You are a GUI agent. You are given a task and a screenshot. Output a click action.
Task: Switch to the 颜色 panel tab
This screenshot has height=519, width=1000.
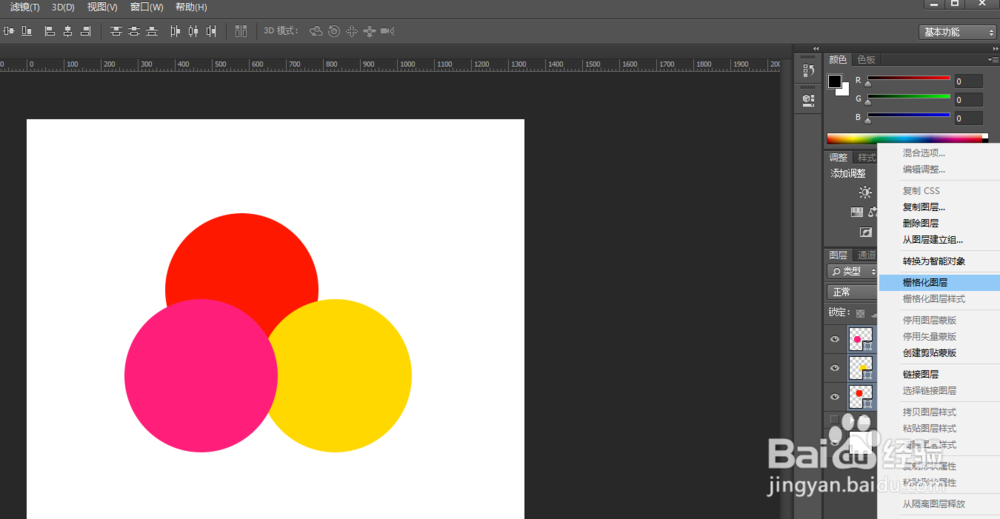[x=837, y=59]
